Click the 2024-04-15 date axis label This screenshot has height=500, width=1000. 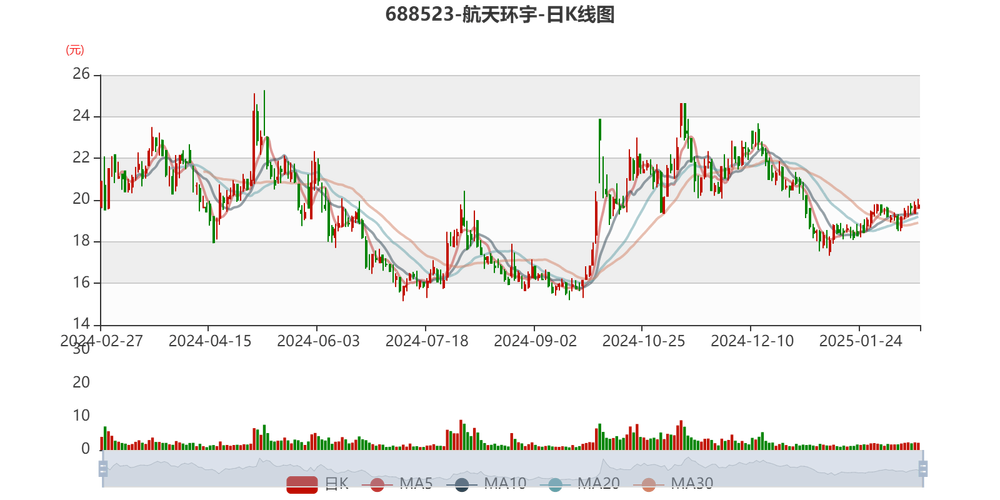point(210,341)
